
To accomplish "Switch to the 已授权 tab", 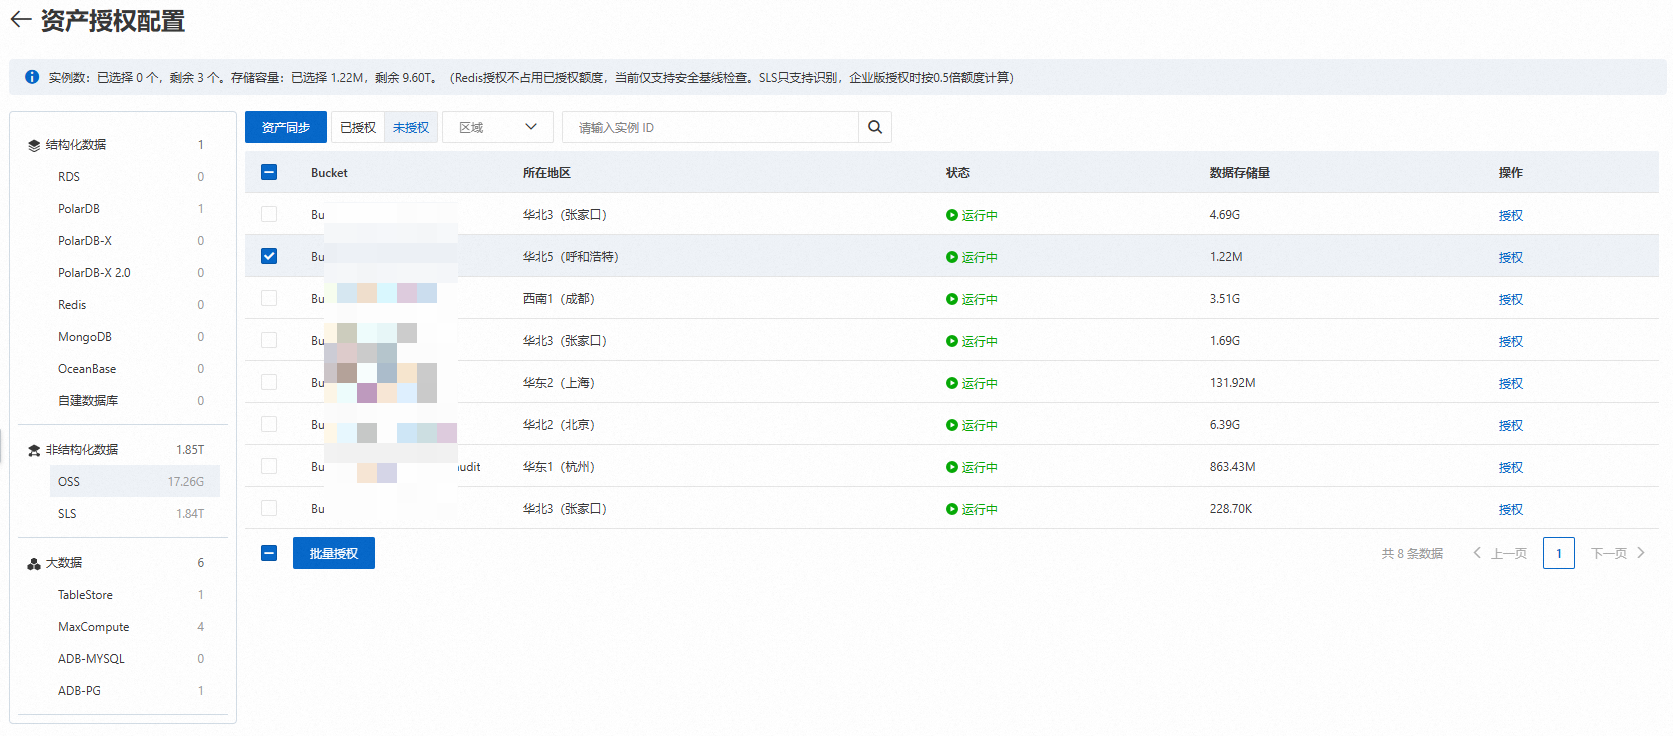I will click(358, 127).
